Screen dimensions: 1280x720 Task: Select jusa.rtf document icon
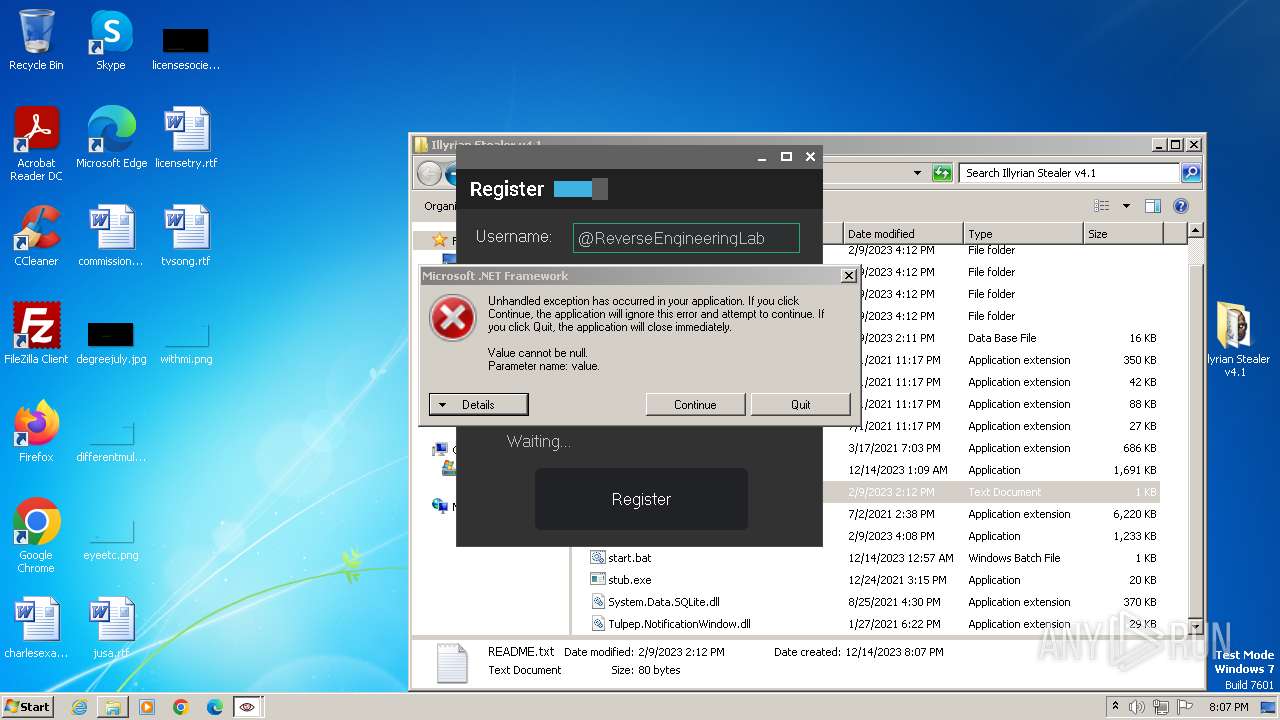coord(111,628)
